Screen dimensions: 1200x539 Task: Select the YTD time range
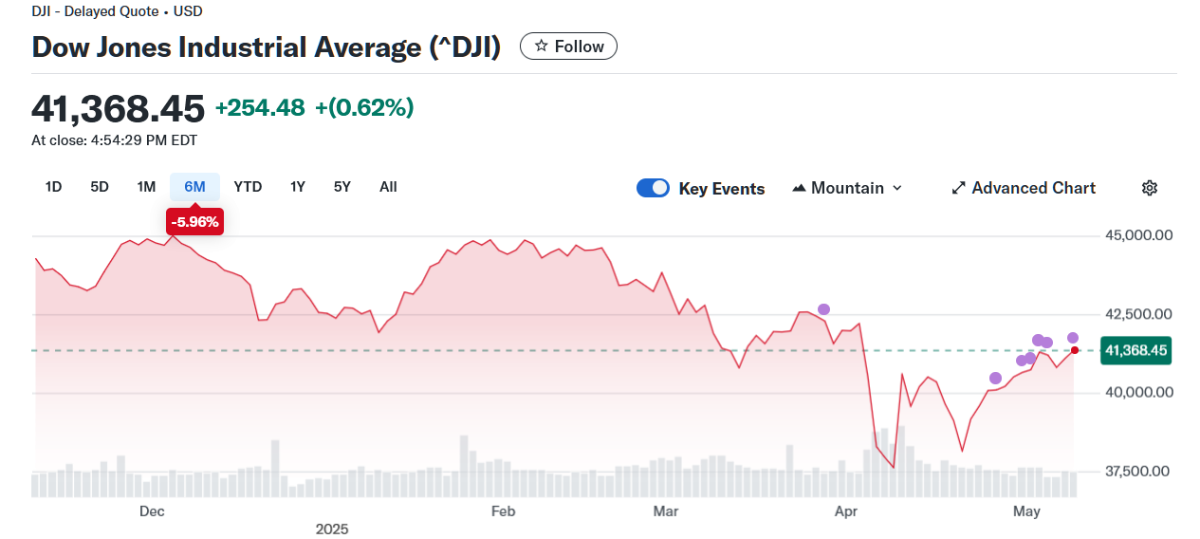point(248,186)
